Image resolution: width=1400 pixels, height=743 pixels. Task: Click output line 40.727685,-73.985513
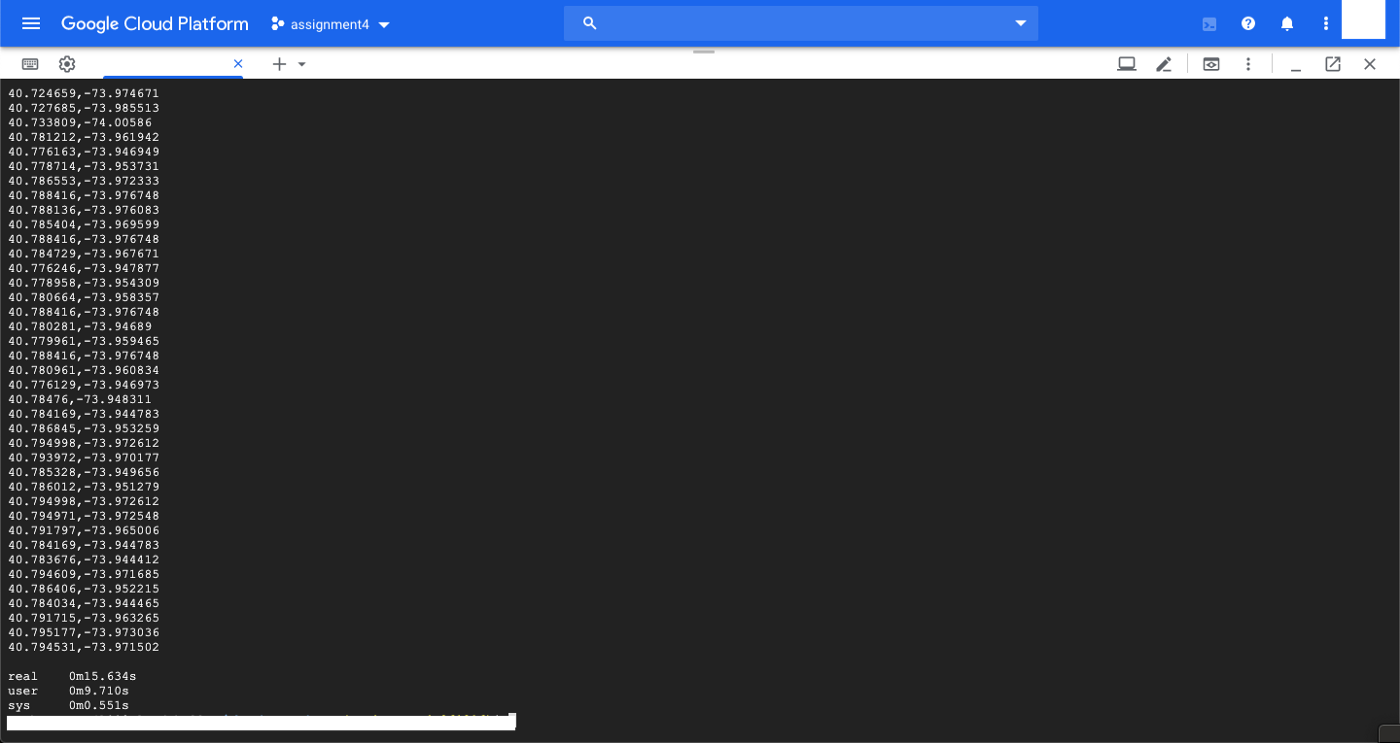point(84,108)
